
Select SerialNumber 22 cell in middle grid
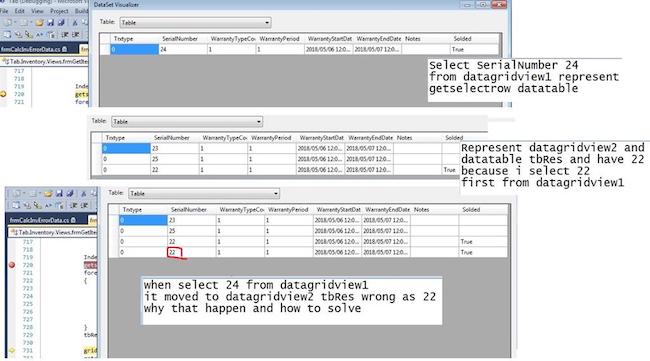point(175,170)
